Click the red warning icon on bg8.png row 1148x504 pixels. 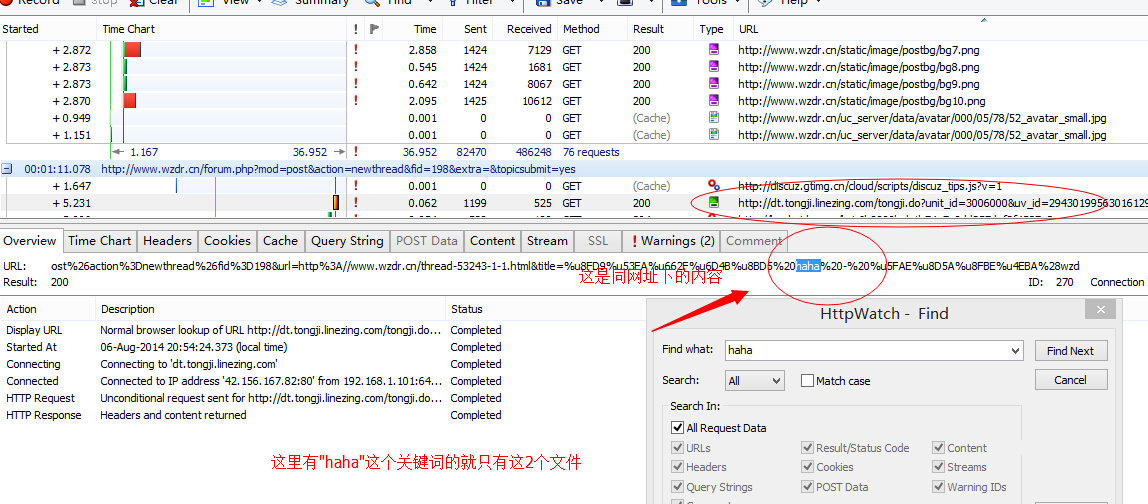[x=356, y=67]
